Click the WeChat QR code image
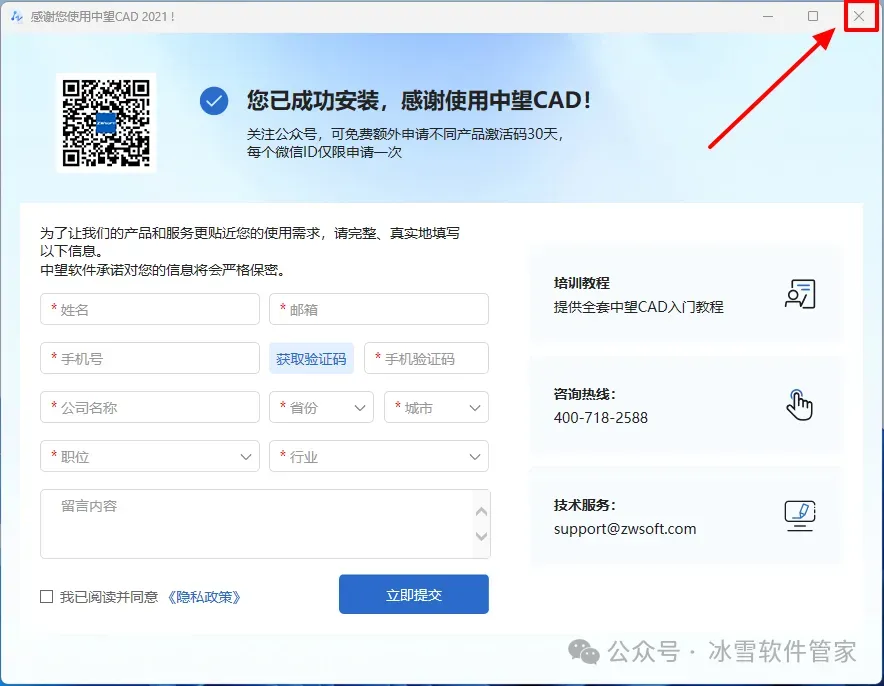 click(106, 123)
